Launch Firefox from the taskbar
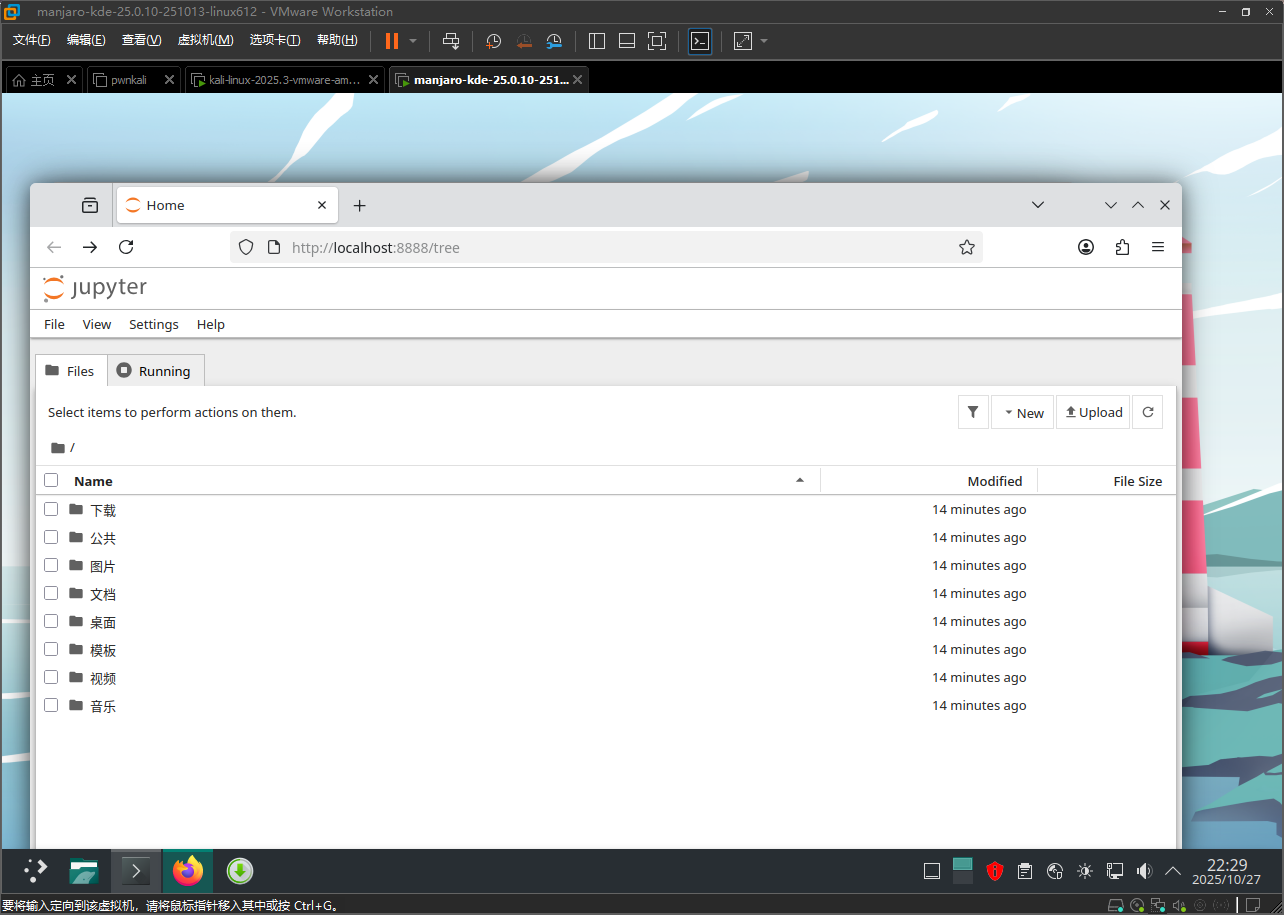This screenshot has height=915, width=1284. [x=187, y=871]
